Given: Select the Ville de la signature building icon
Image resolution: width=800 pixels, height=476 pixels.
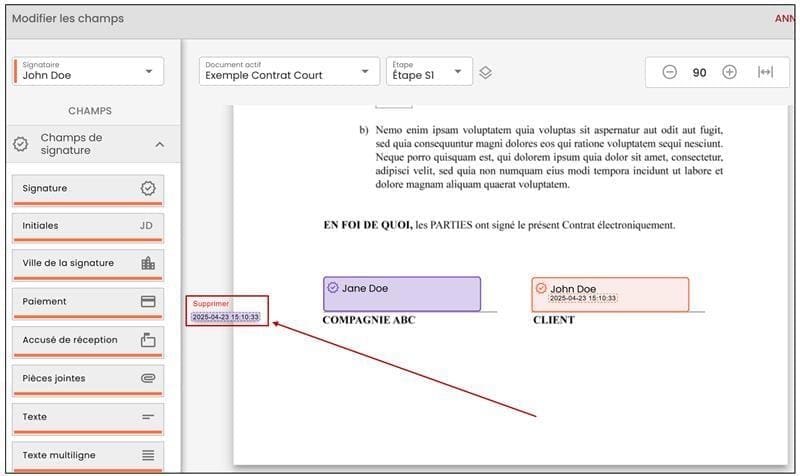Looking at the screenshot, I should coord(148,264).
